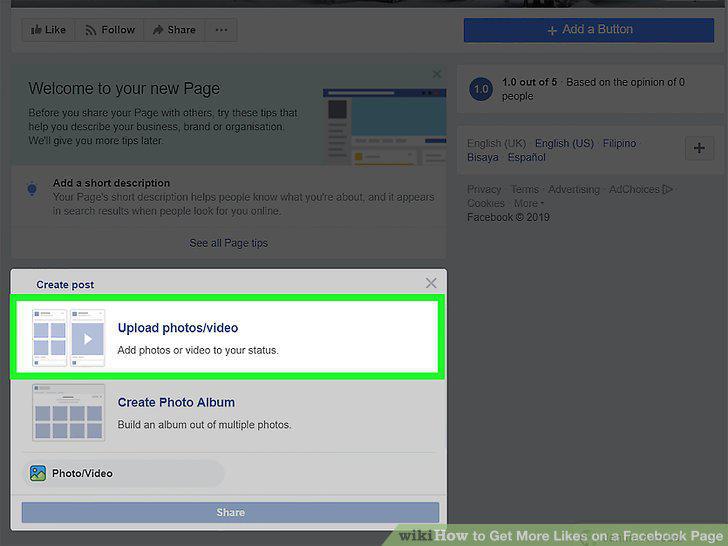Click the Photo/Video picture icon
Image resolution: width=728 pixels, height=546 pixels.
tap(38, 474)
